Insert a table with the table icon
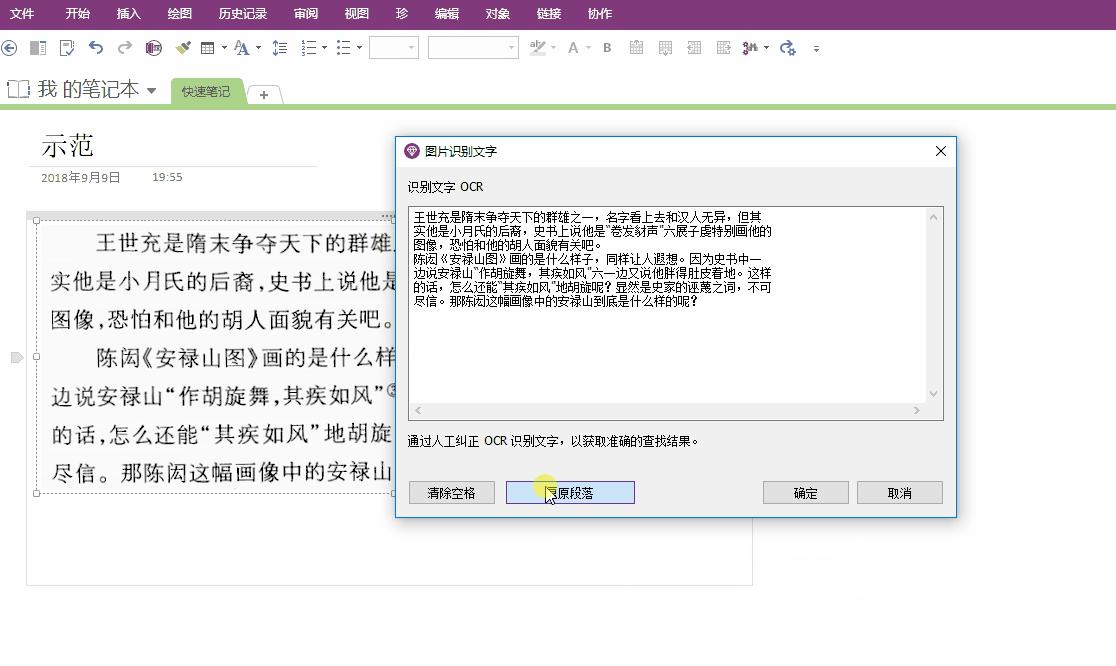 click(x=207, y=48)
